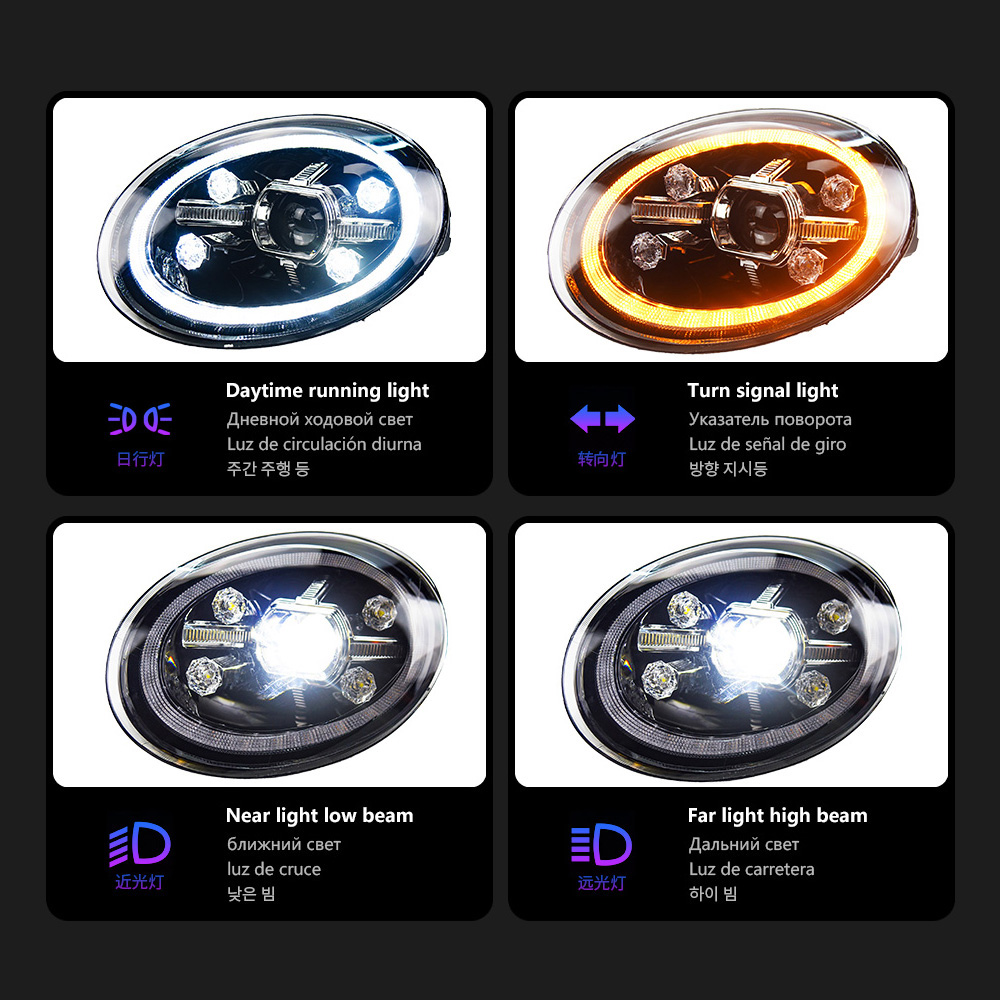Click the 远光灯 Chinese label

click(601, 883)
